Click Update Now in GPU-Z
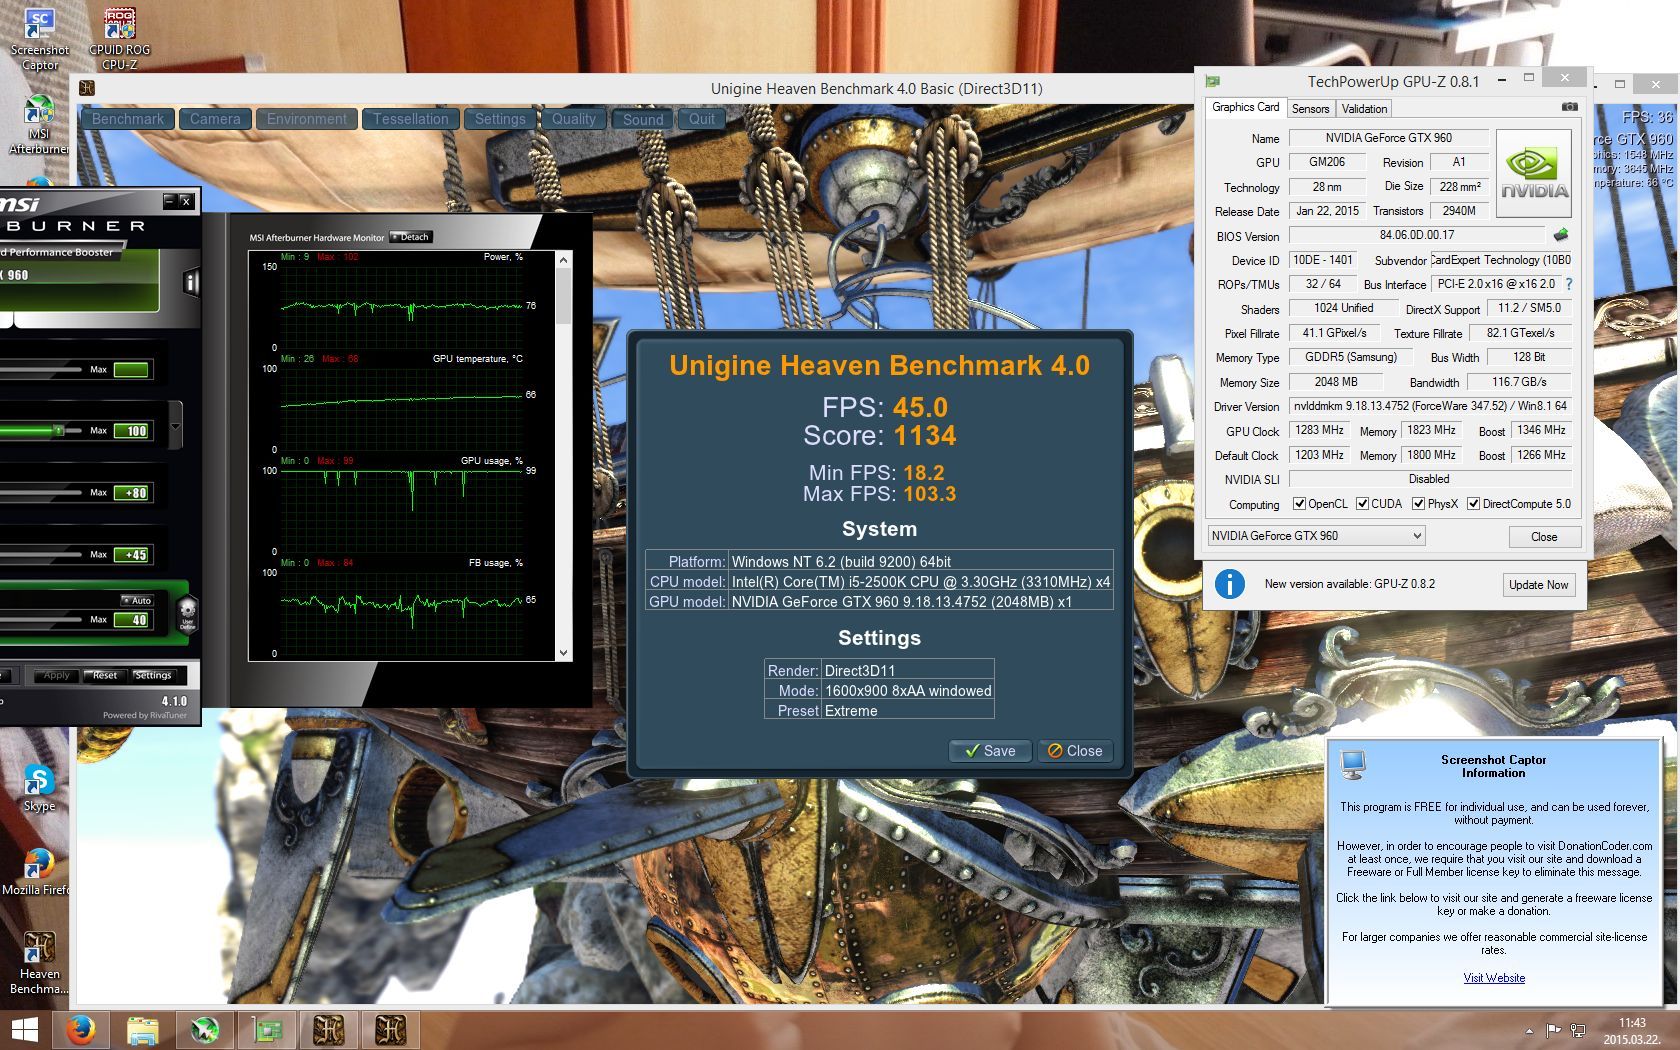This screenshot has height=1050, width=1680. (x=1538, y=584)
